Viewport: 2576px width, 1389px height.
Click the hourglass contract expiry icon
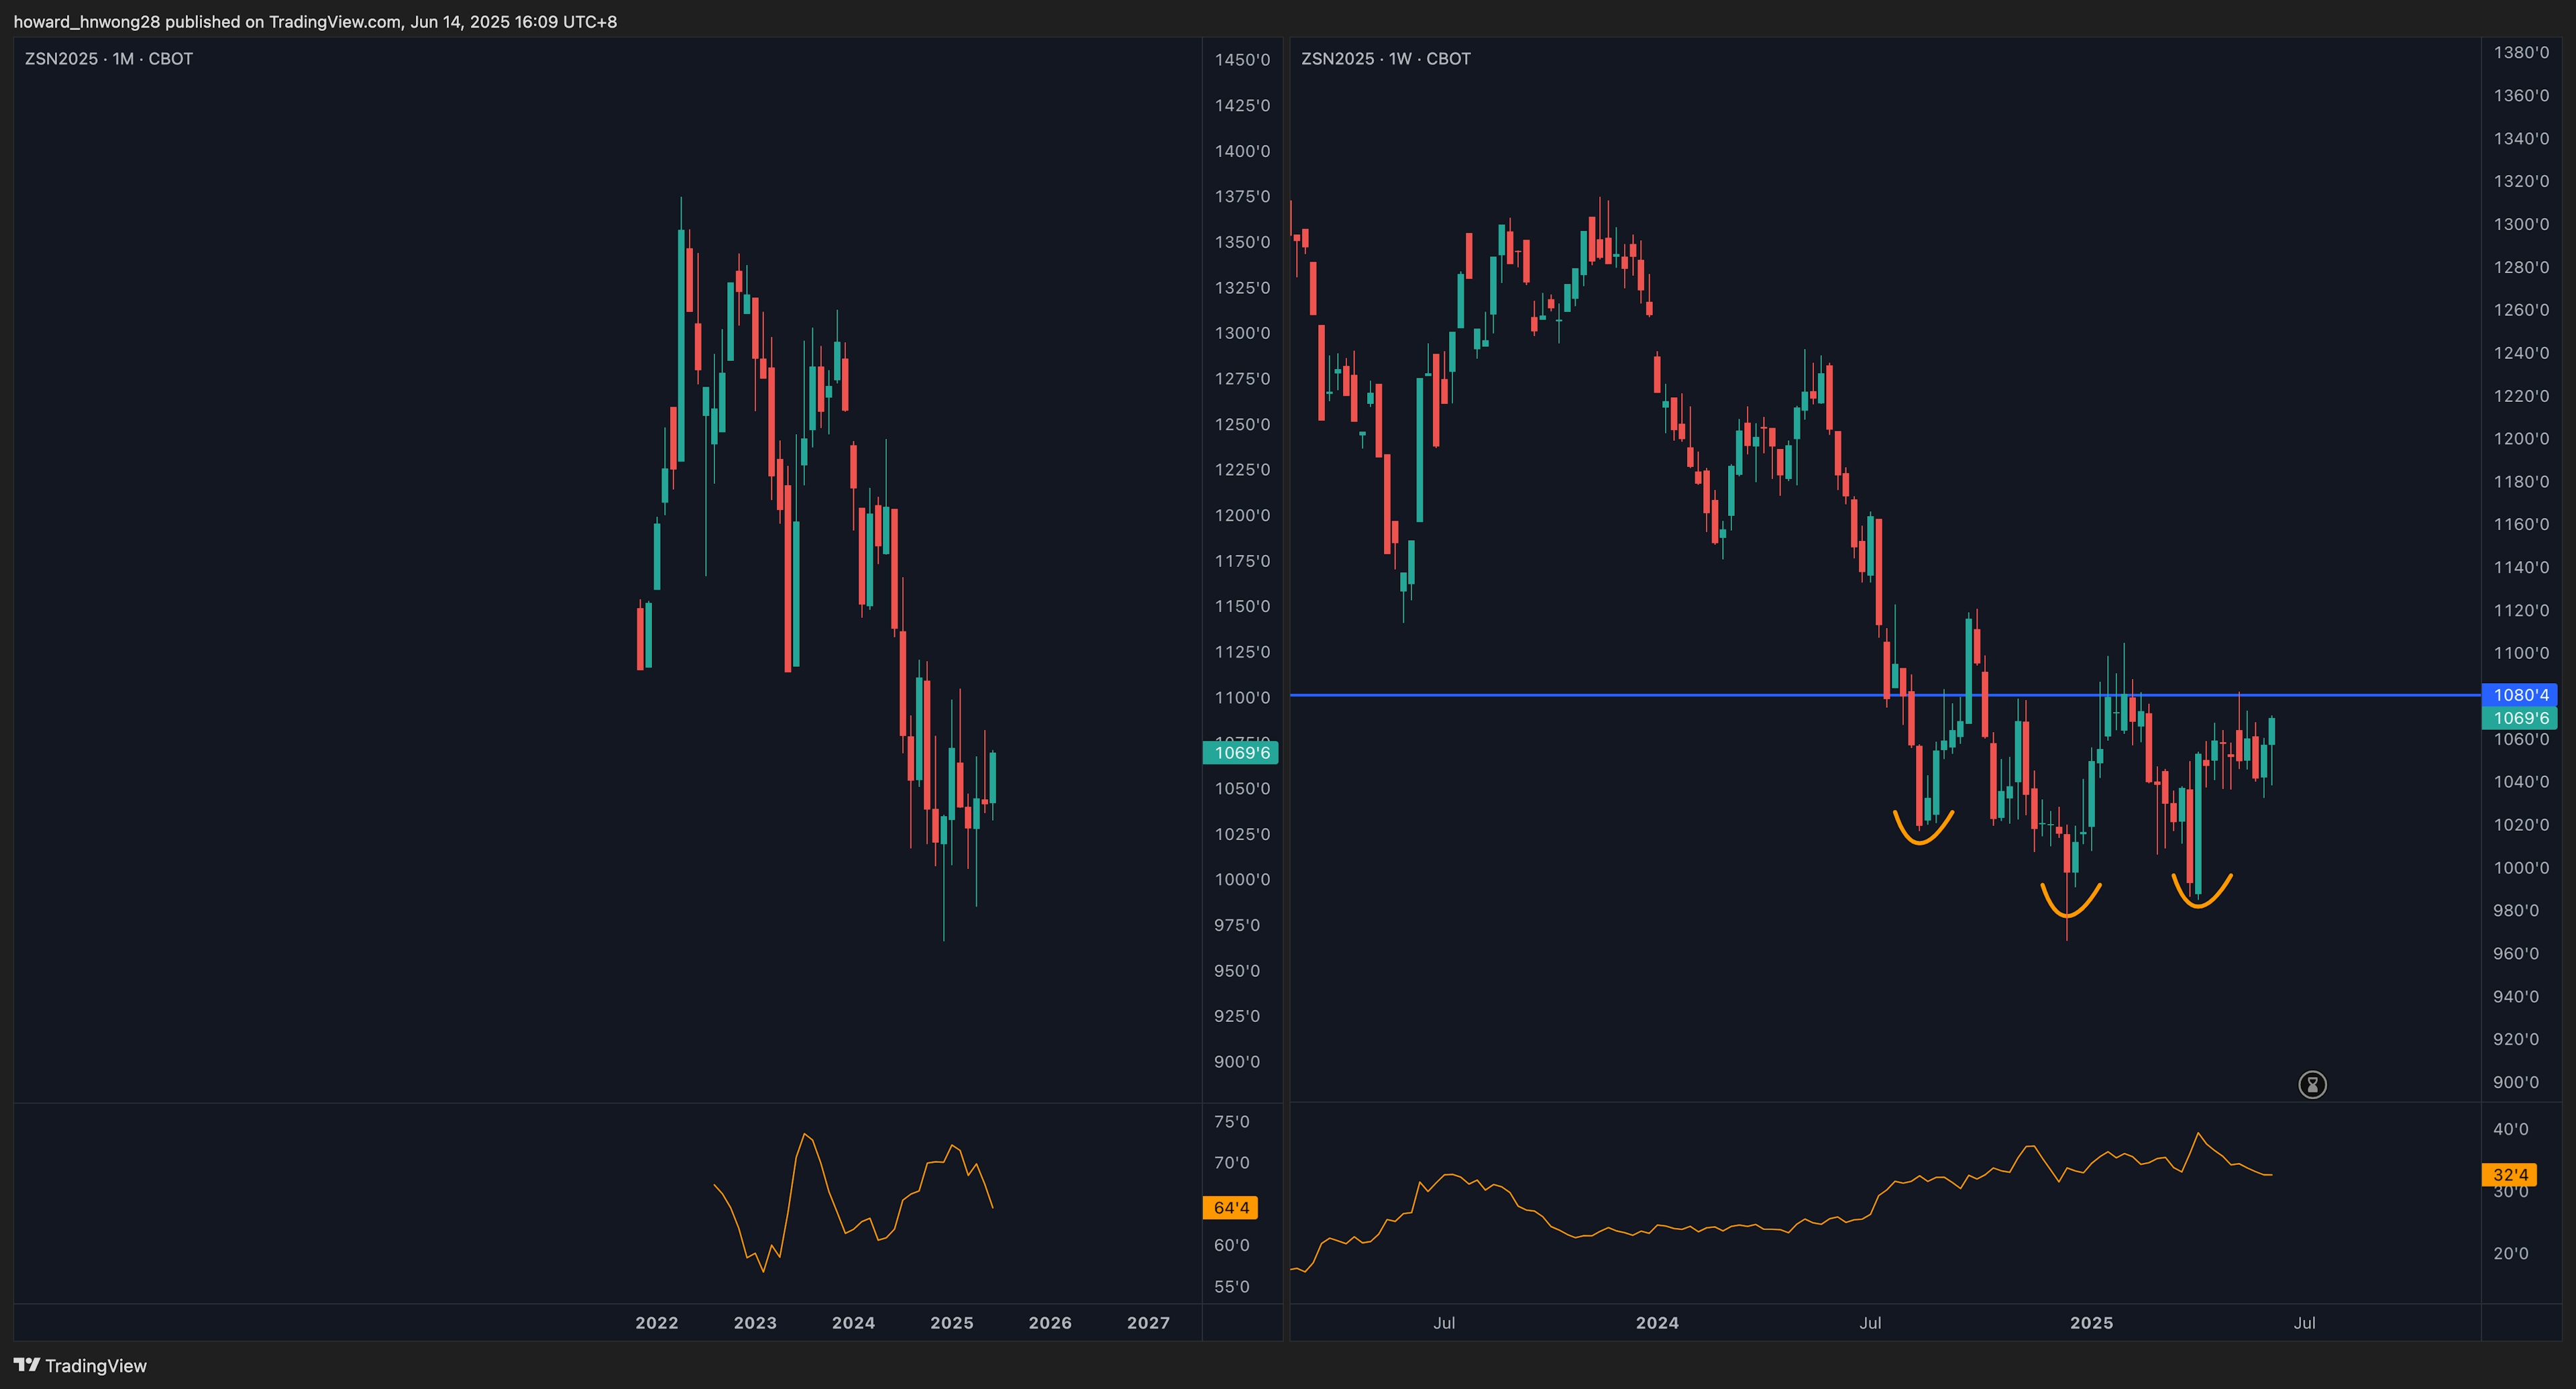2312,1084
